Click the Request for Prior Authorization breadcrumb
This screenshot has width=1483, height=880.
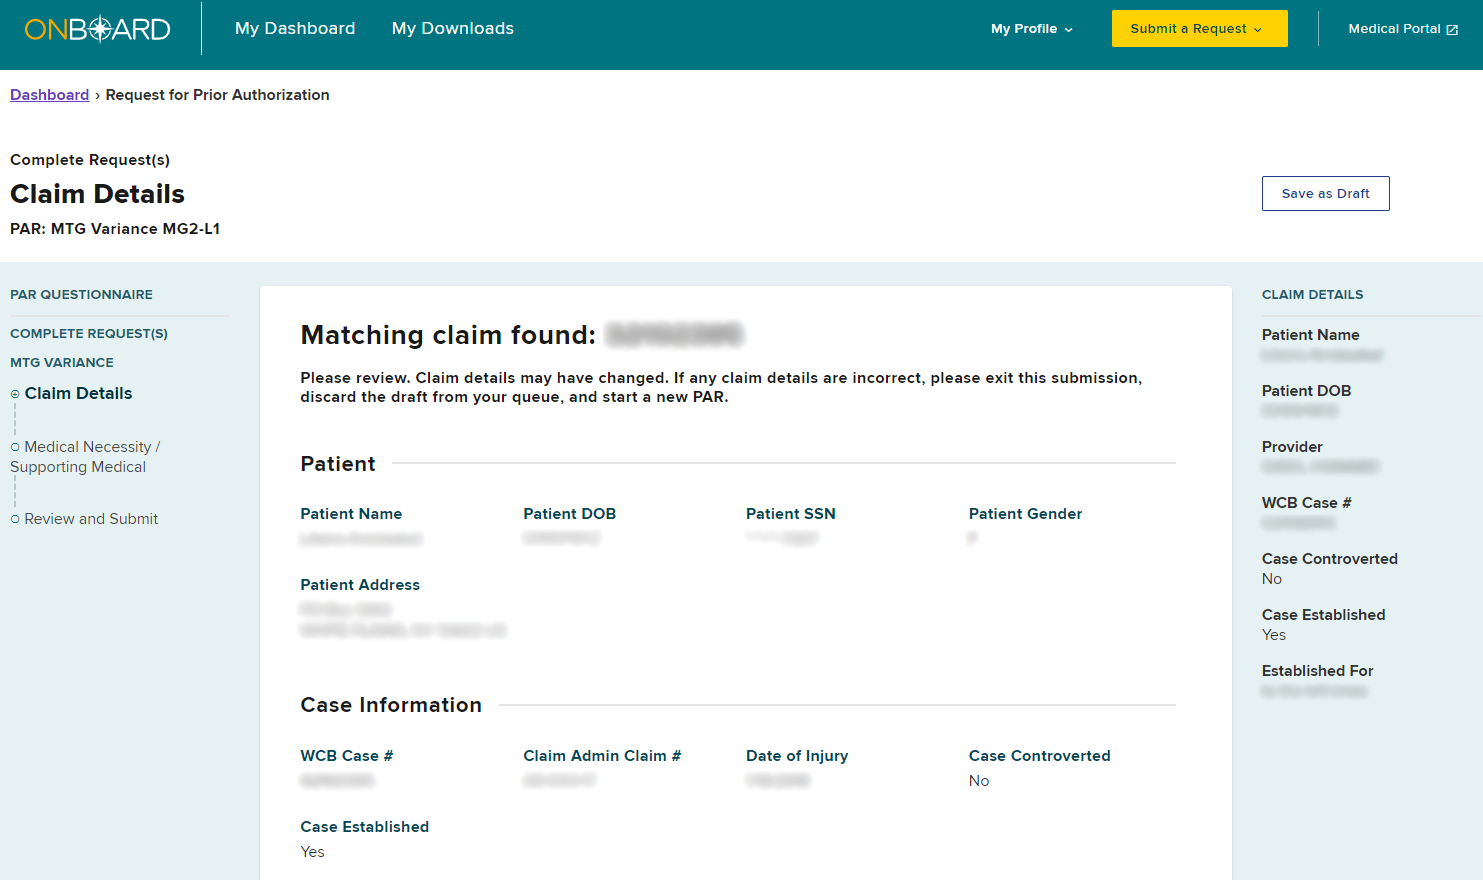click(x=217, y=95)
